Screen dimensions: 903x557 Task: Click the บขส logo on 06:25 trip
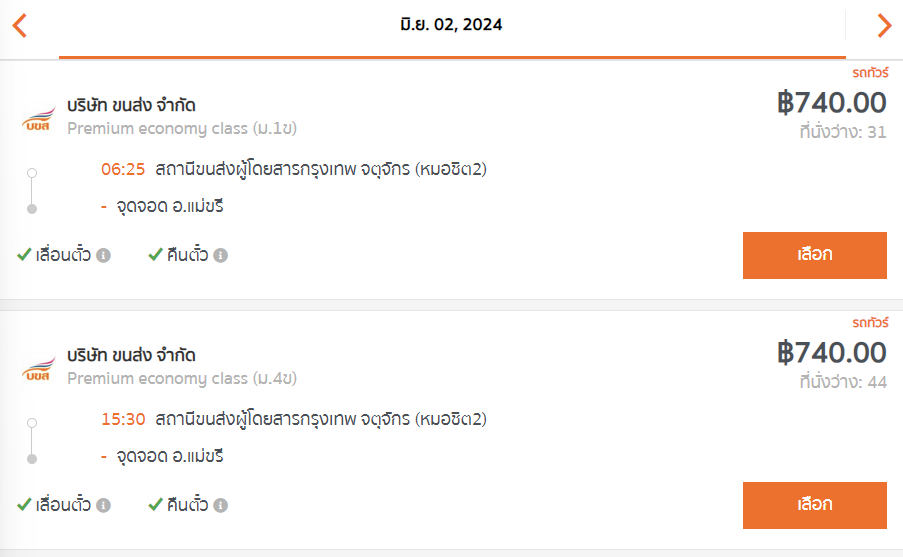tap(39, 119)
